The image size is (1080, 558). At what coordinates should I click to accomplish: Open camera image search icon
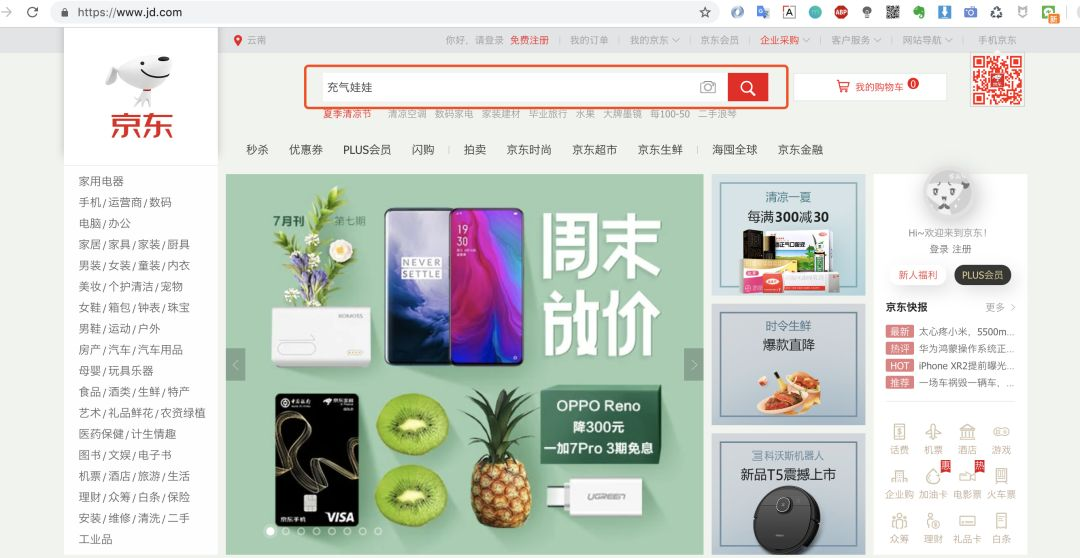(707, 87)
